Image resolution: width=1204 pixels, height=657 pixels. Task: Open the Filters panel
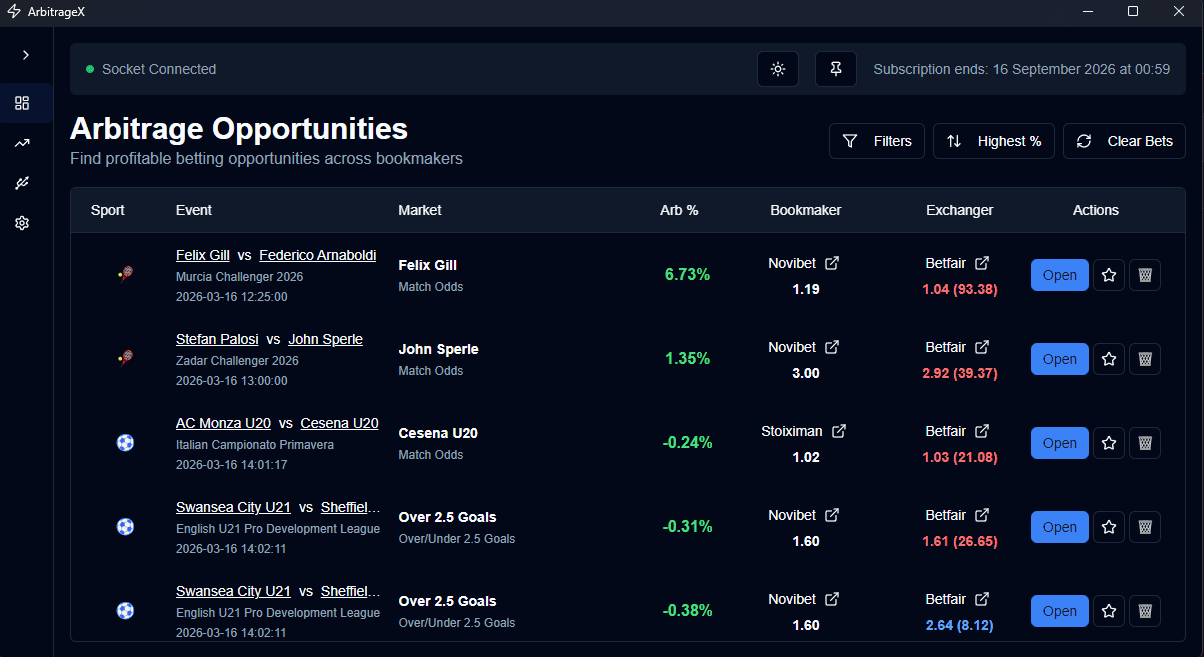click(x=877, y=141)
